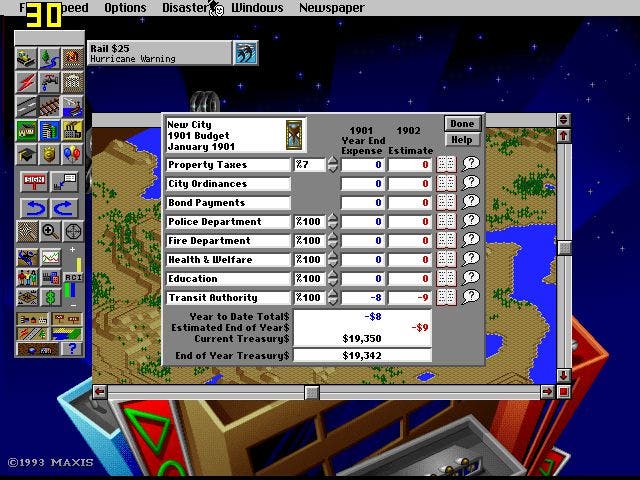Open the Windows menu

pos(257,8)
